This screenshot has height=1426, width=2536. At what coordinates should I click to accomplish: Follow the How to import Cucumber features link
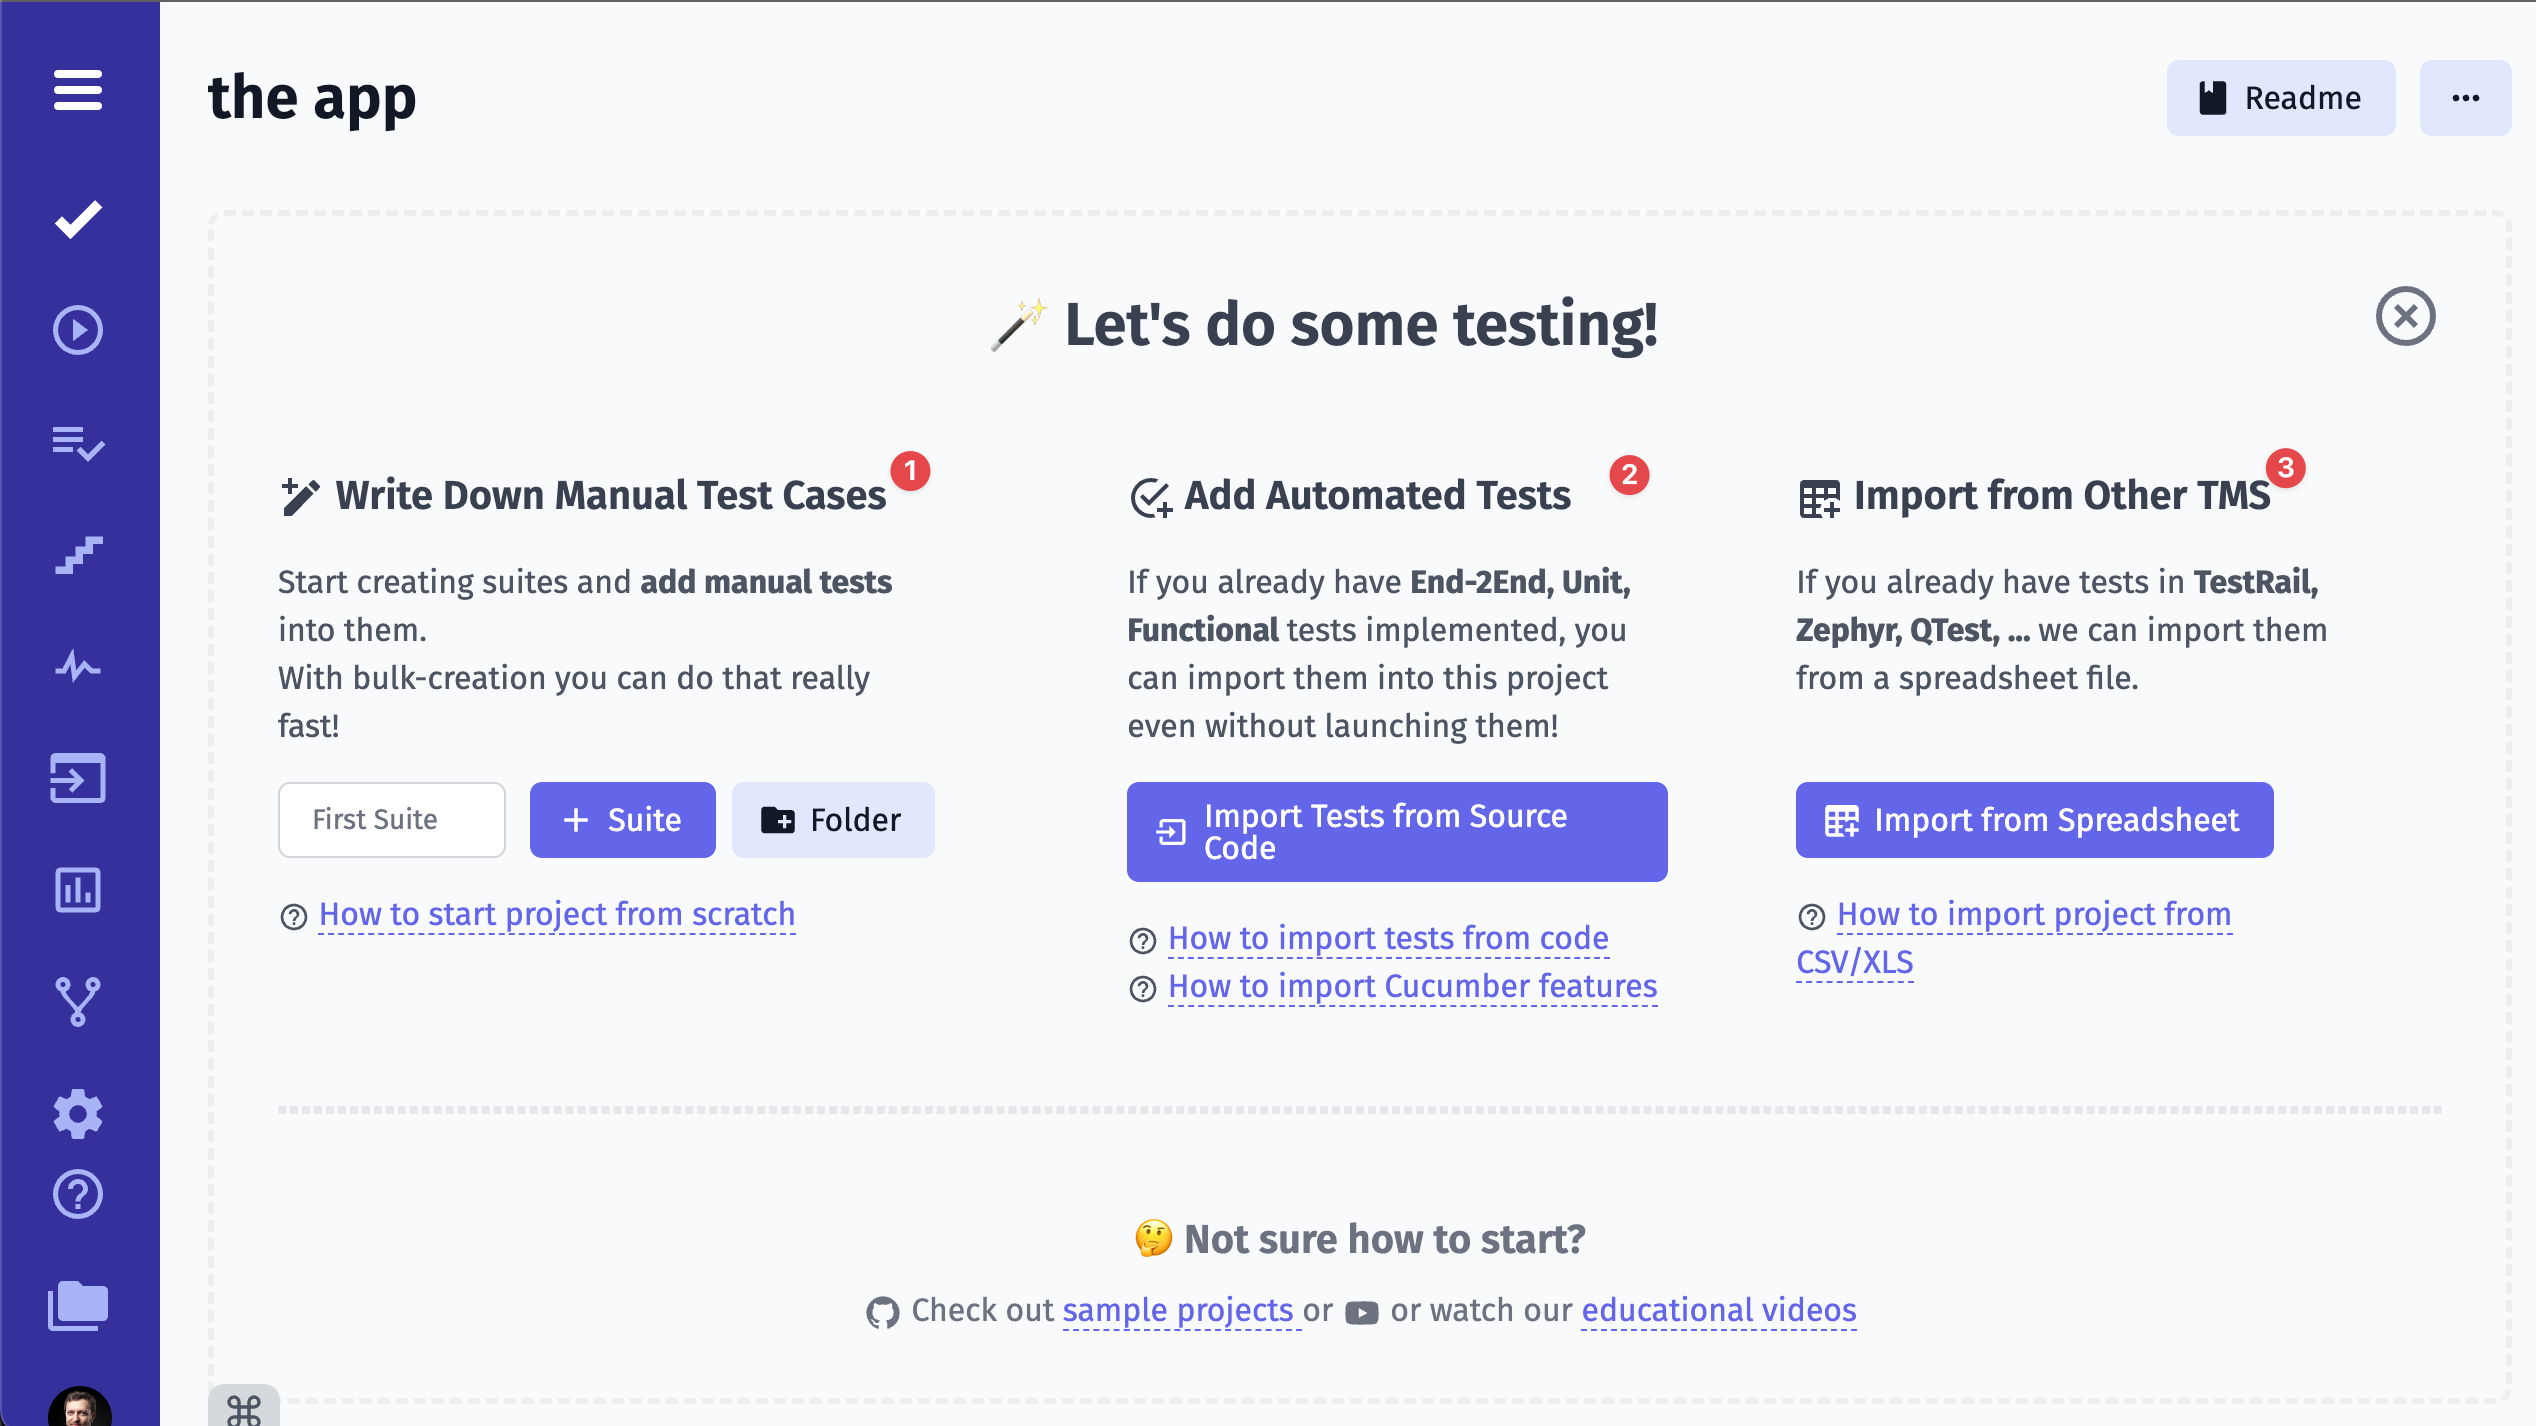tap(1412, 987)
